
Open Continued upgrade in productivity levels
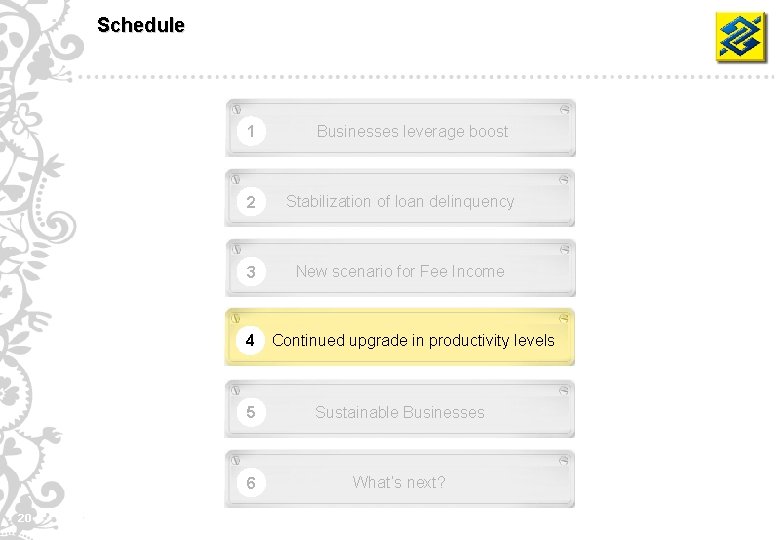pos(413,340)
